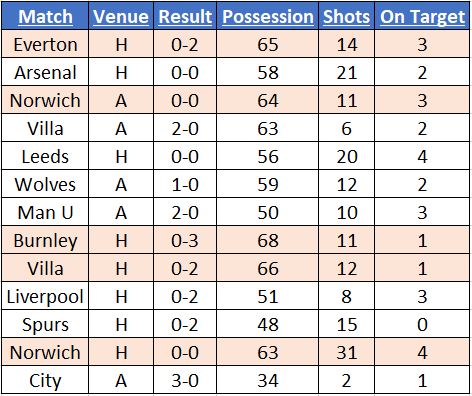Click the Result column header
This screenshot has width=472, height=396.
[x=185, y=16]
